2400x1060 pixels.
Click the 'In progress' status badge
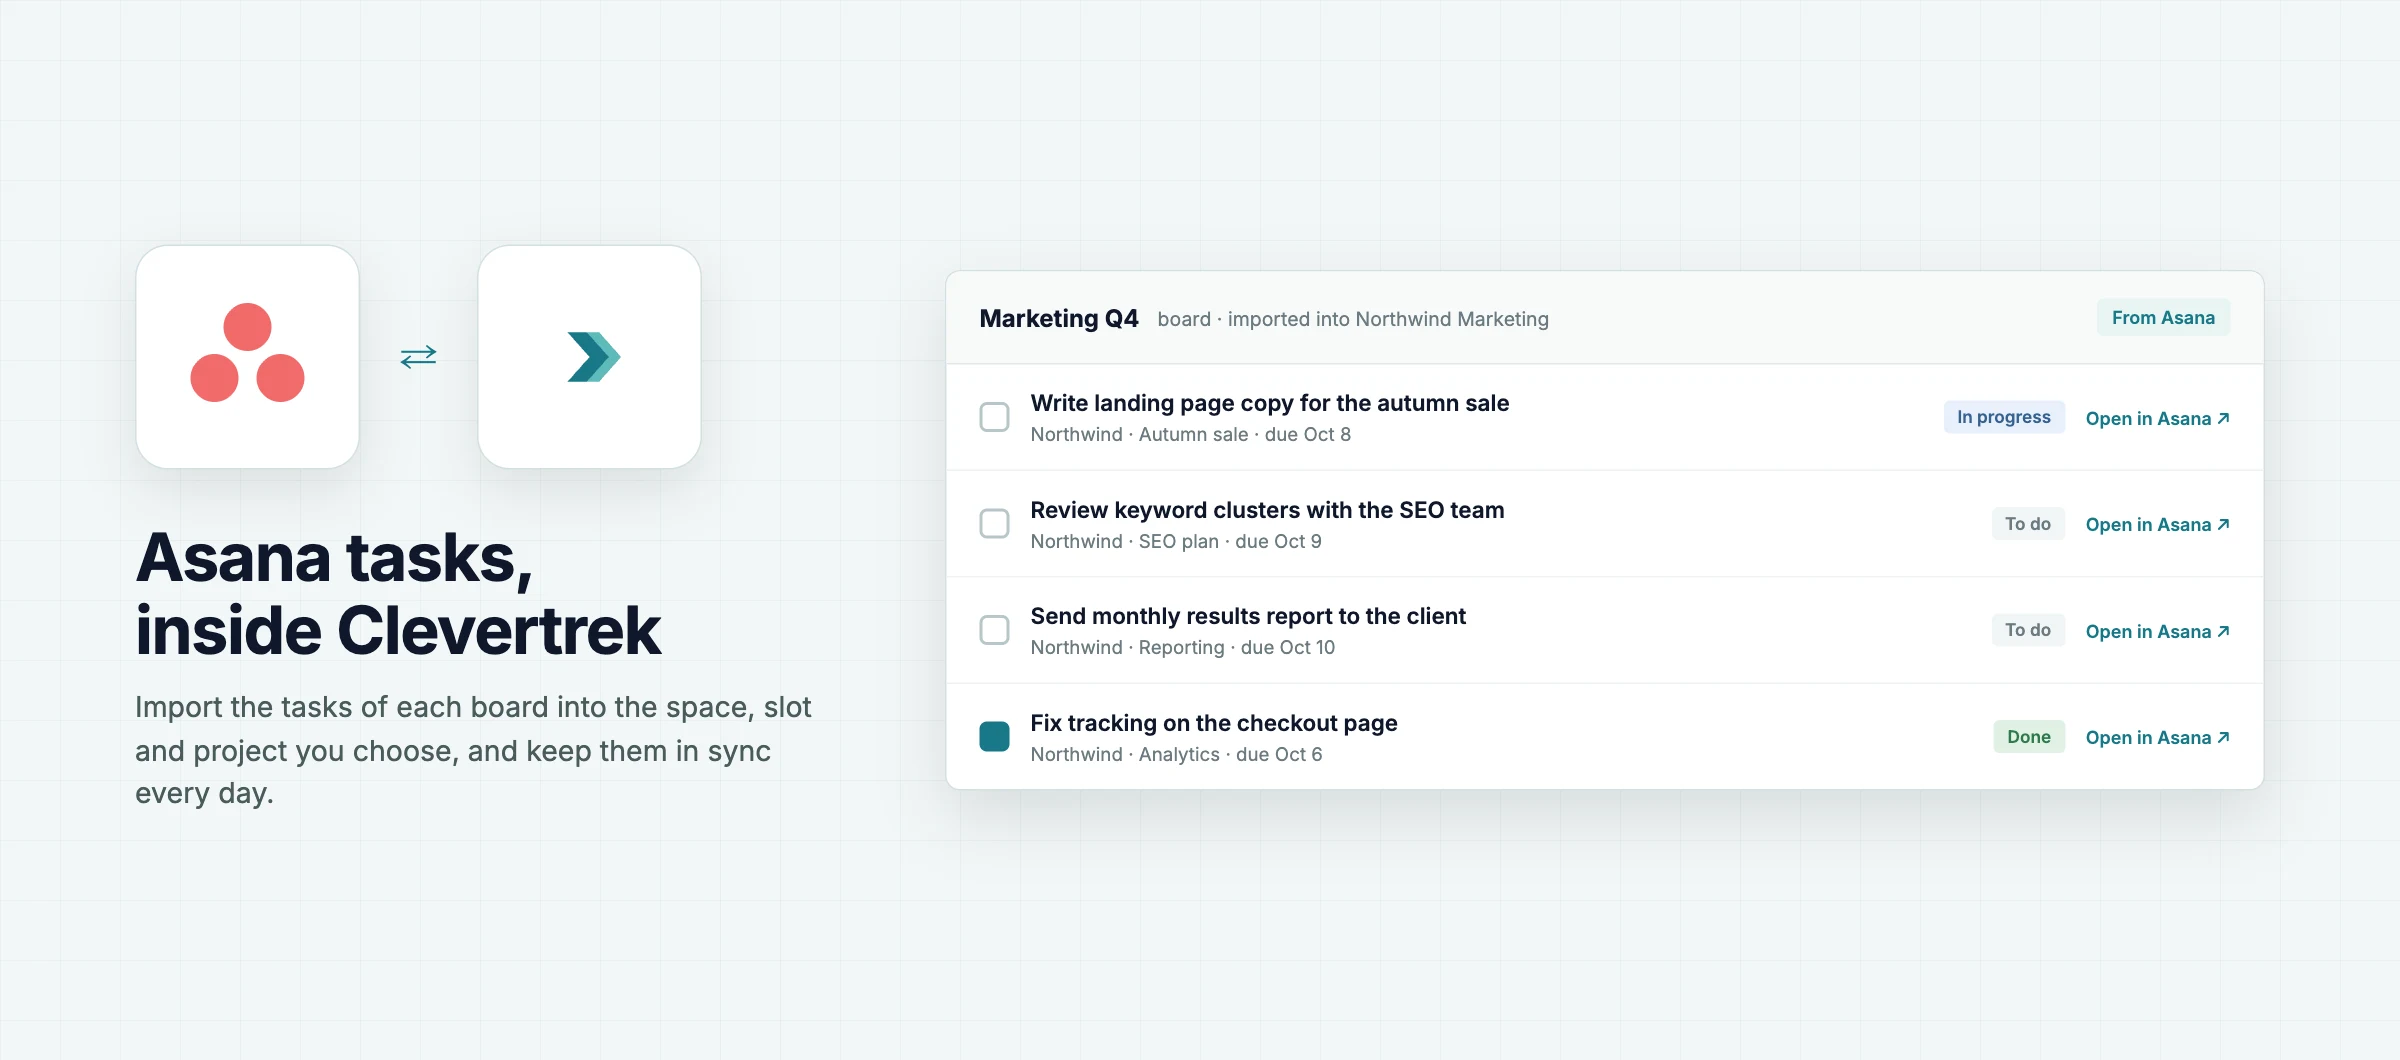(2004, 417)
